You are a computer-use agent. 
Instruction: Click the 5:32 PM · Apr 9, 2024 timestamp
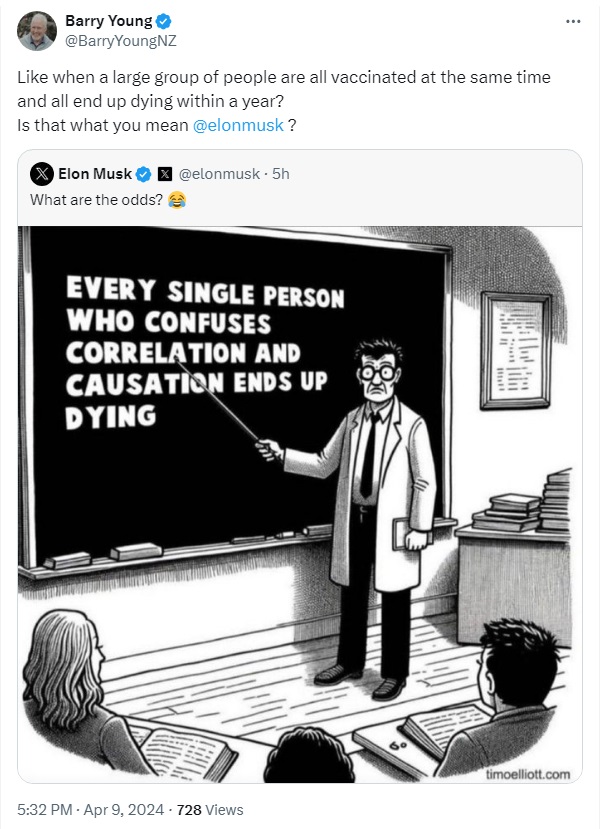click(x=90, y=810)
